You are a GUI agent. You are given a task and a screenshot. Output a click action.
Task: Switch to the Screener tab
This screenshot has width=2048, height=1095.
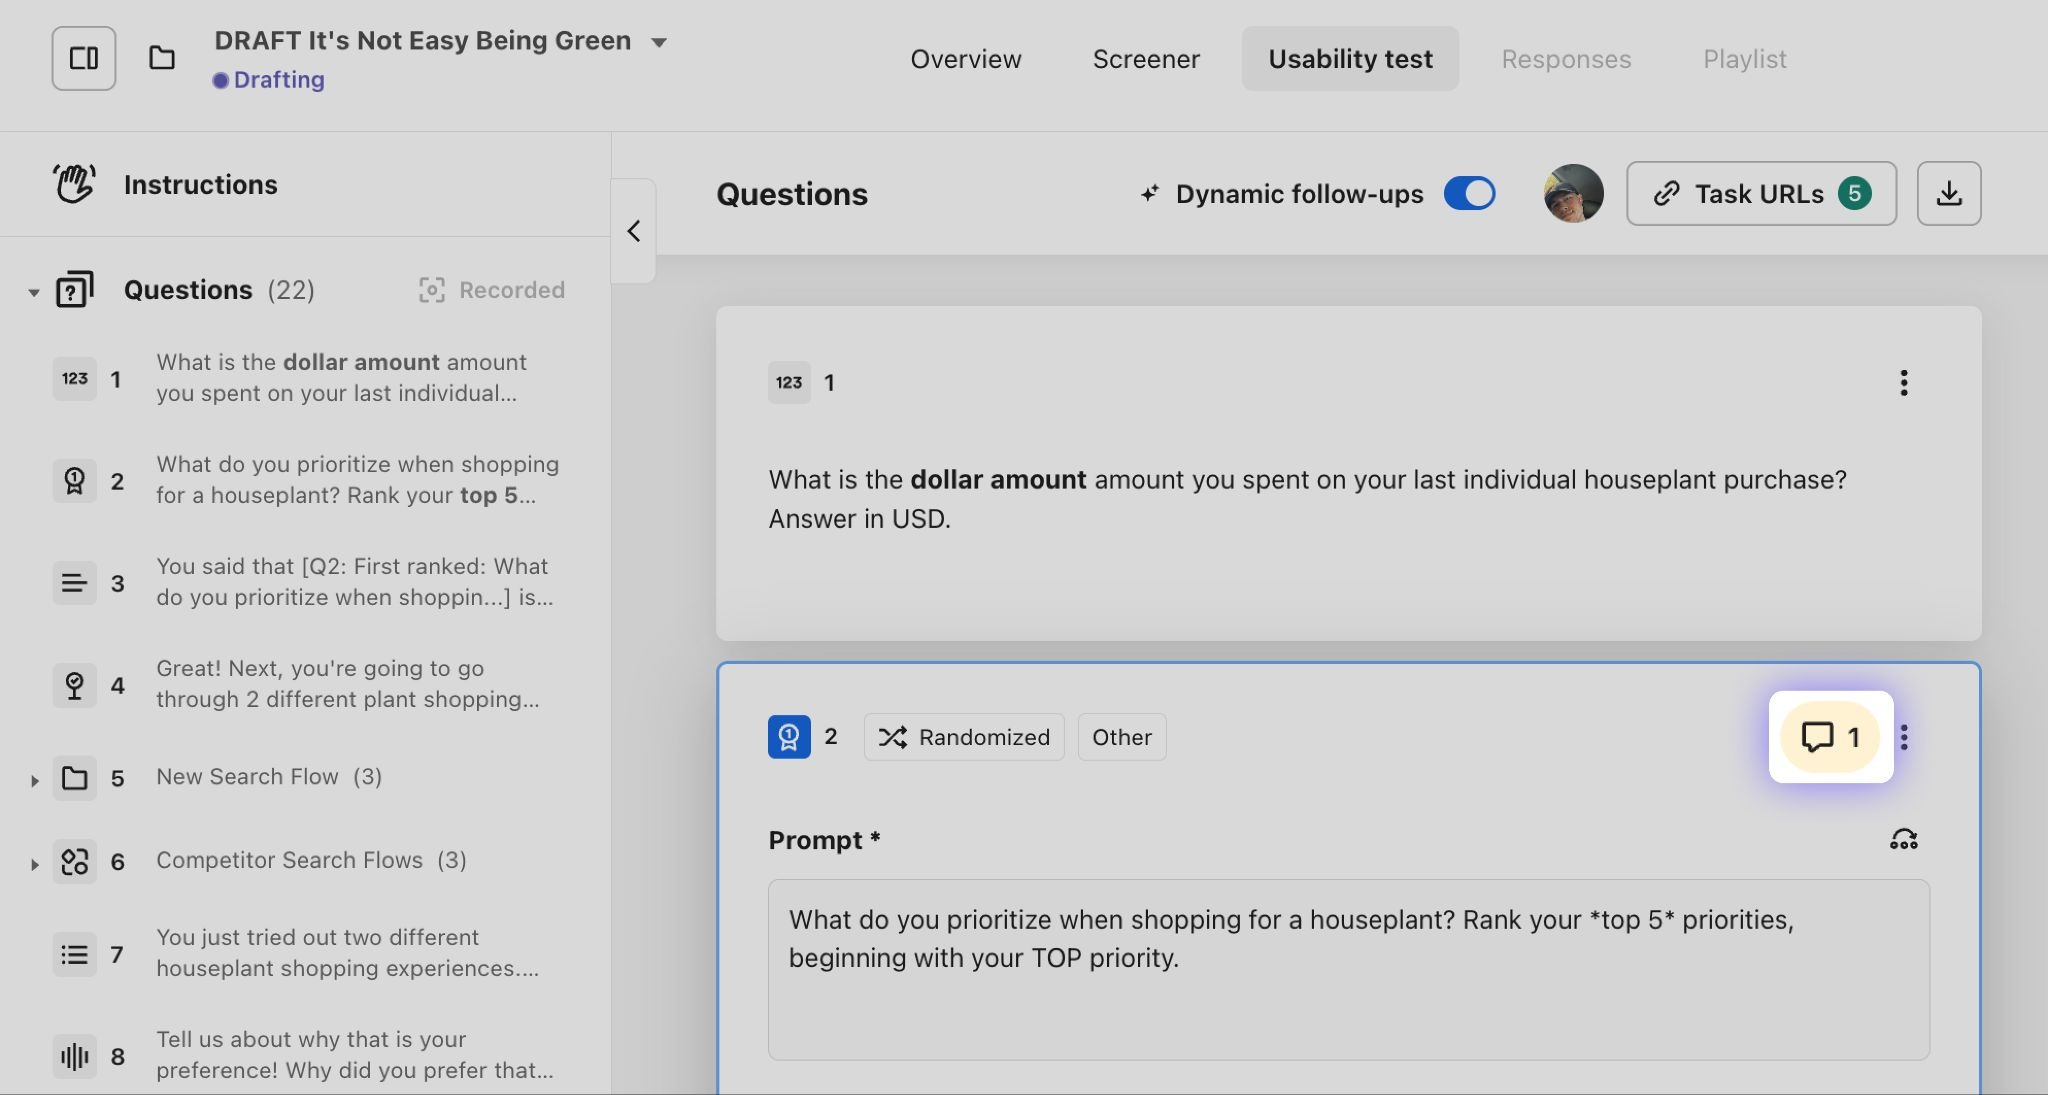click(x=1146, y=59)
